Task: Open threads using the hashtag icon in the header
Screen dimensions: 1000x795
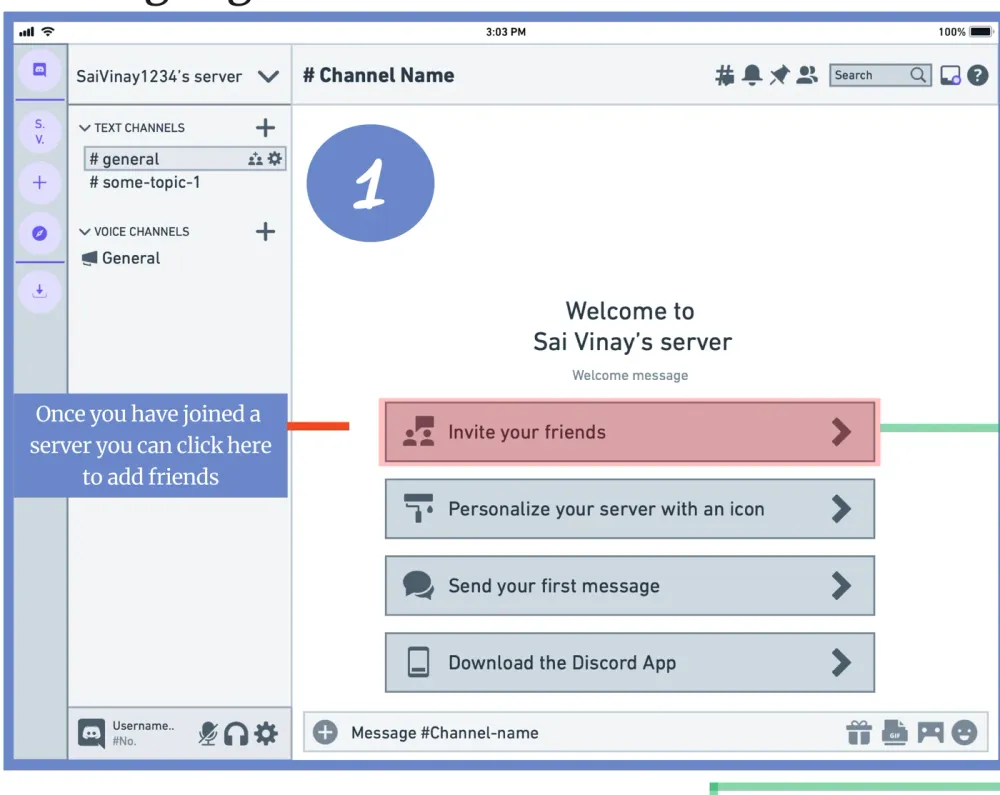Action: [x=724, y=75]
